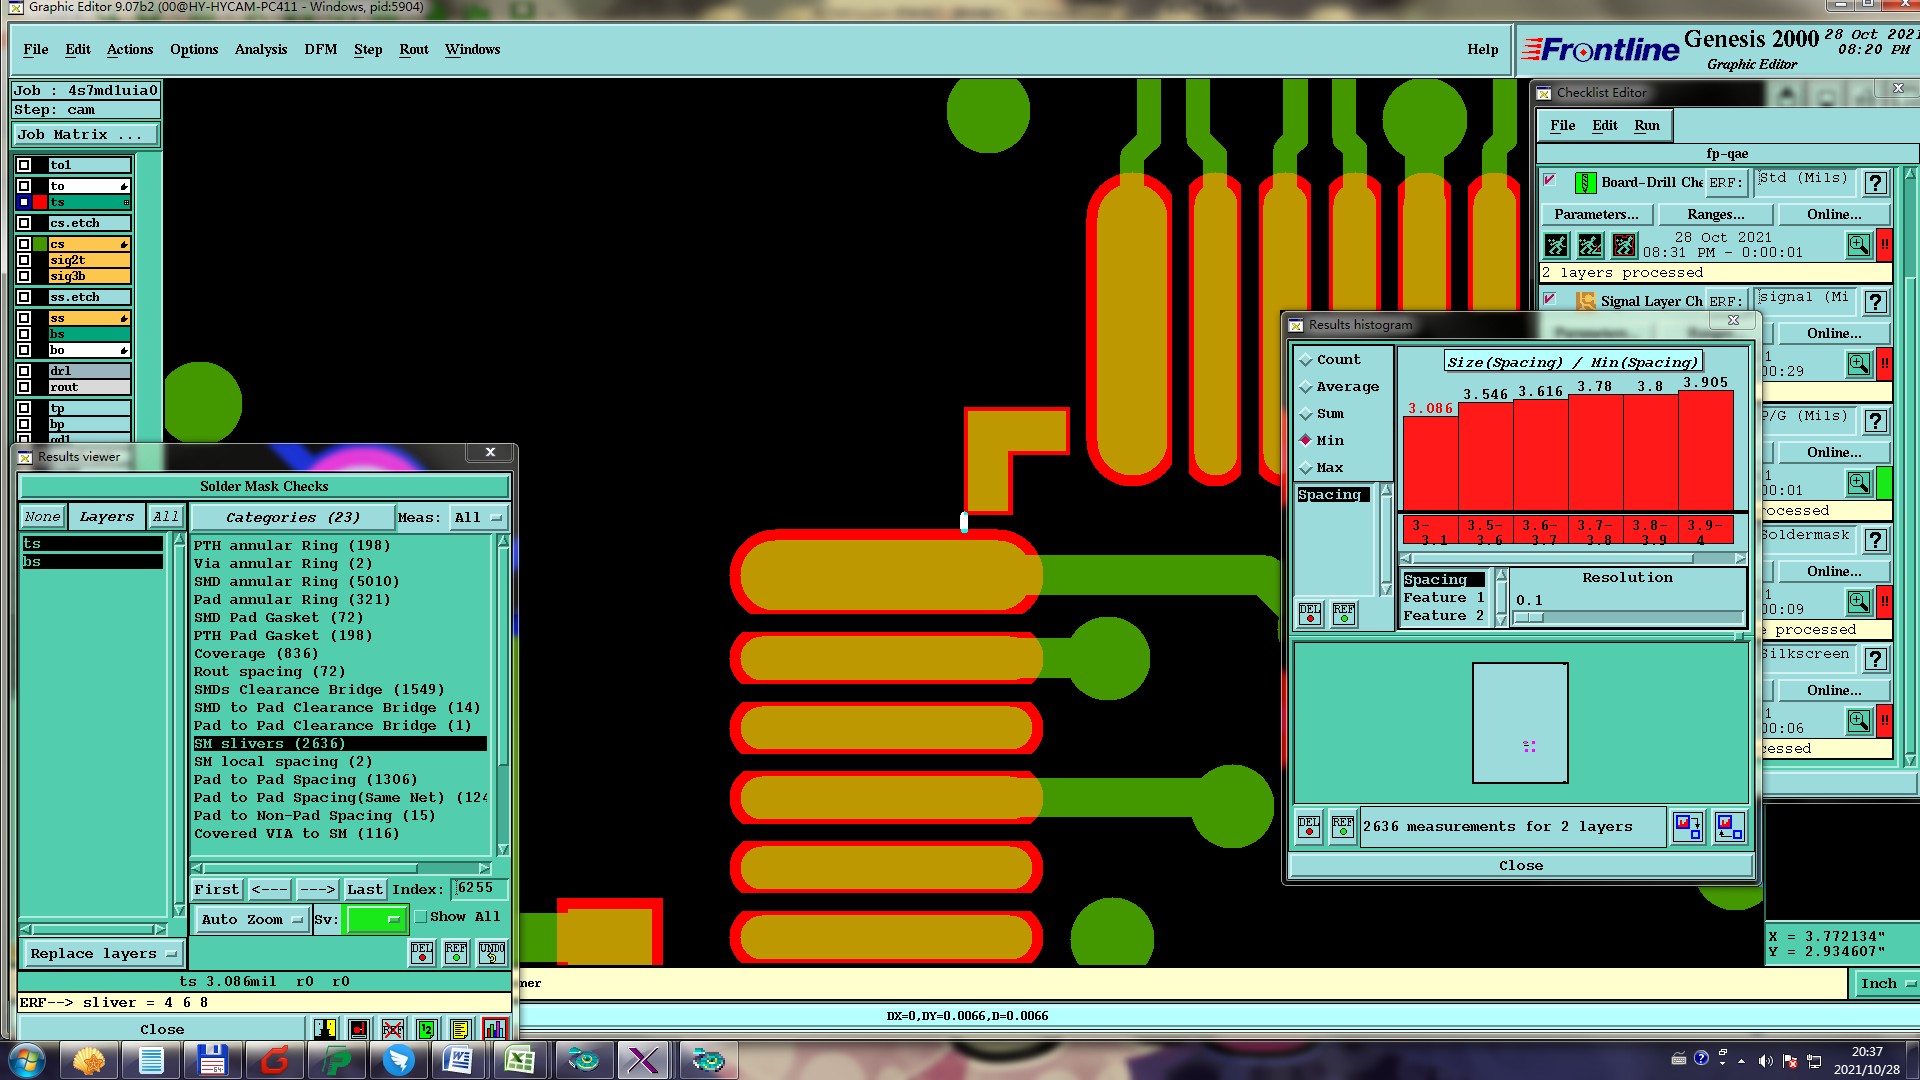The image size is (1920, 1080).
Task: Click the yellow notes report icon
Action: tap(460, 1029)
